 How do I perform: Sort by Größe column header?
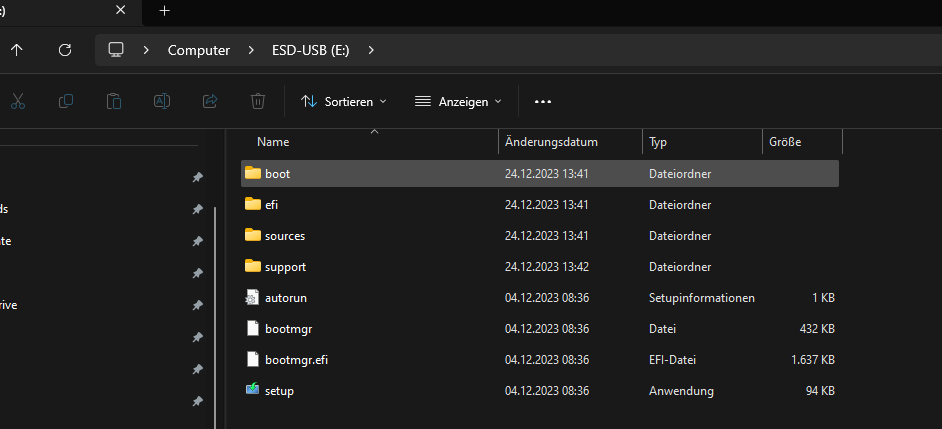click(785, 142)
